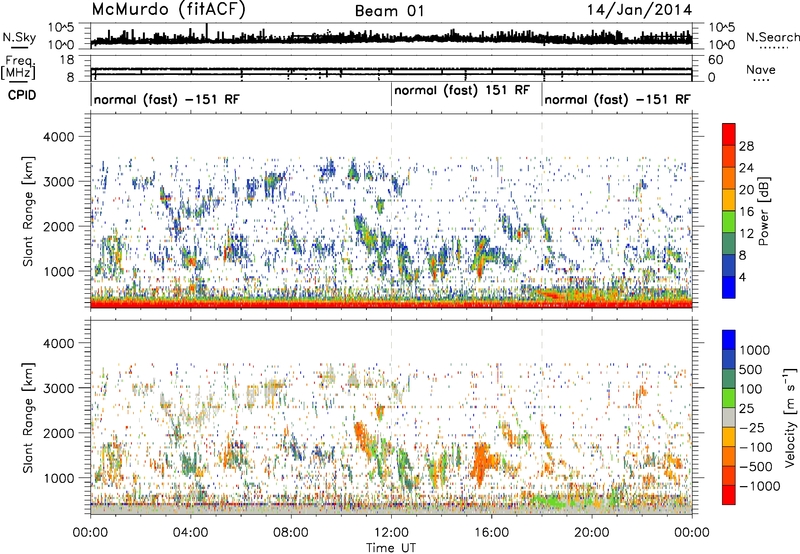
Task: Click '1000' on Velocity panel range axis
Action: pos(58,478)
